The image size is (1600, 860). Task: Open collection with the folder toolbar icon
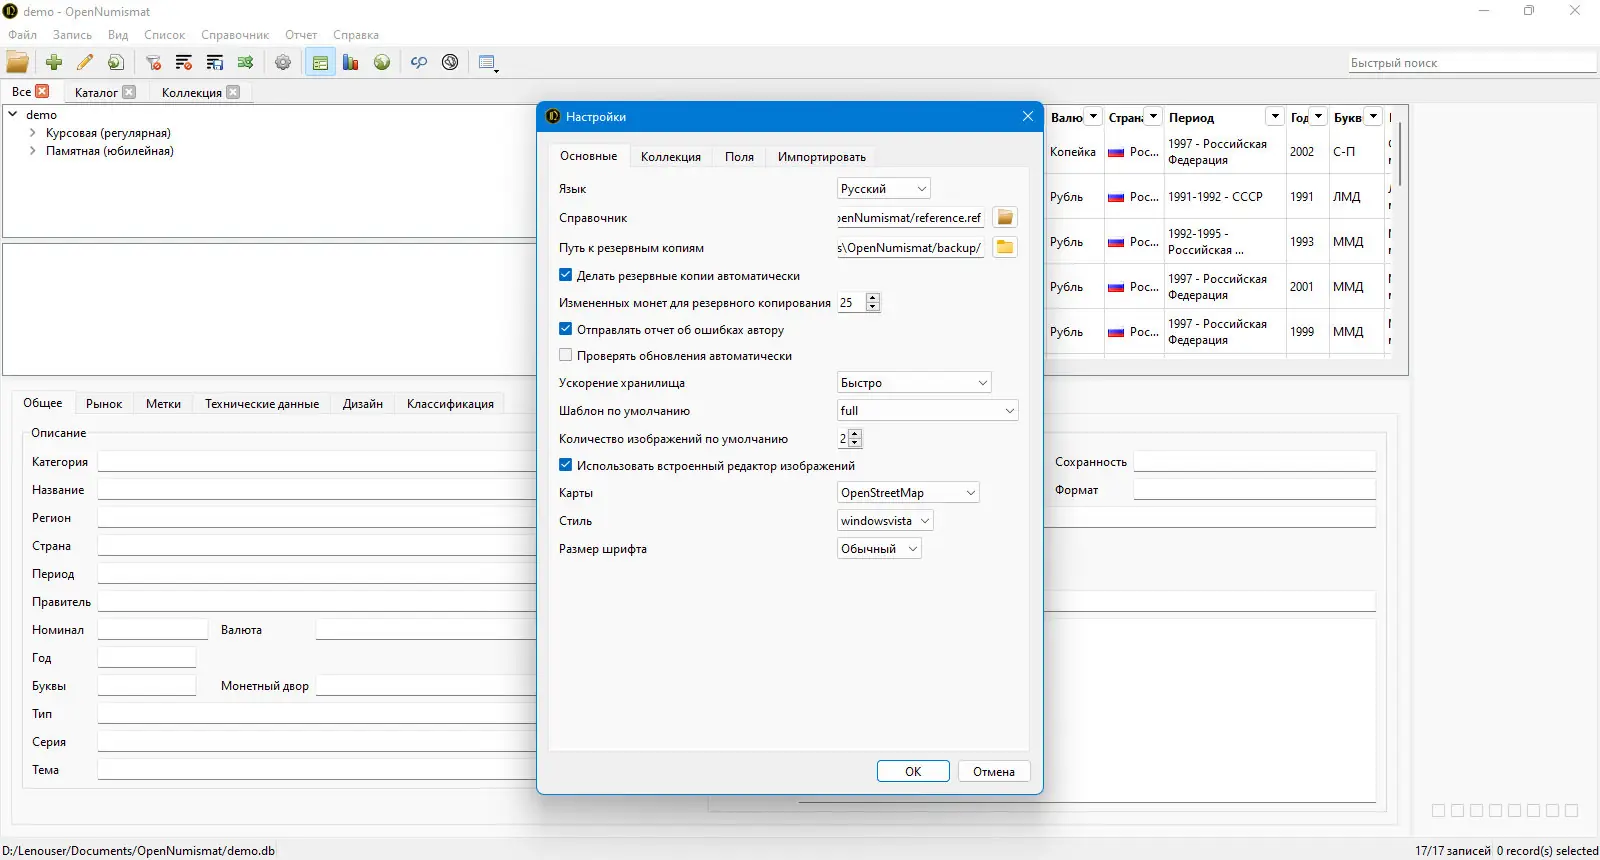(x=18, y=62)
